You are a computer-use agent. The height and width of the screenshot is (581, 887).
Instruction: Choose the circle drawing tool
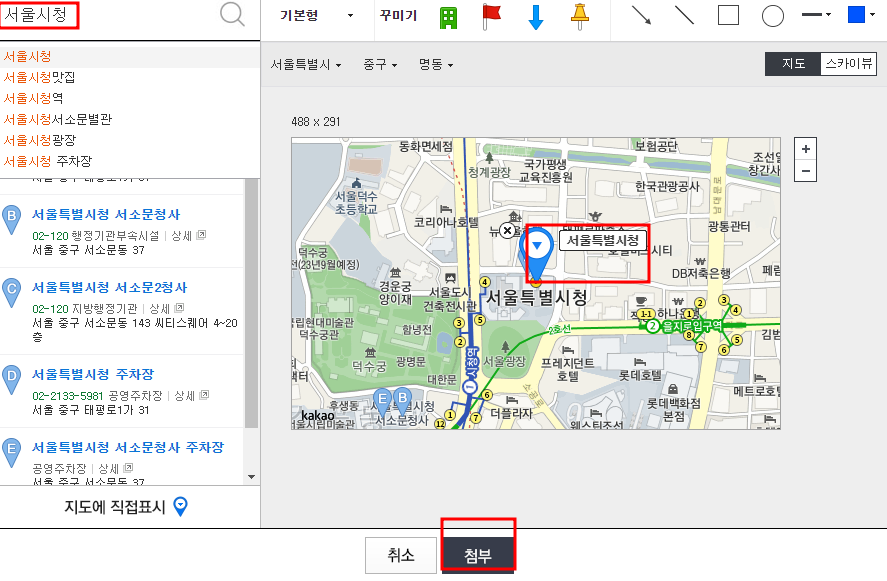[773, 16]
